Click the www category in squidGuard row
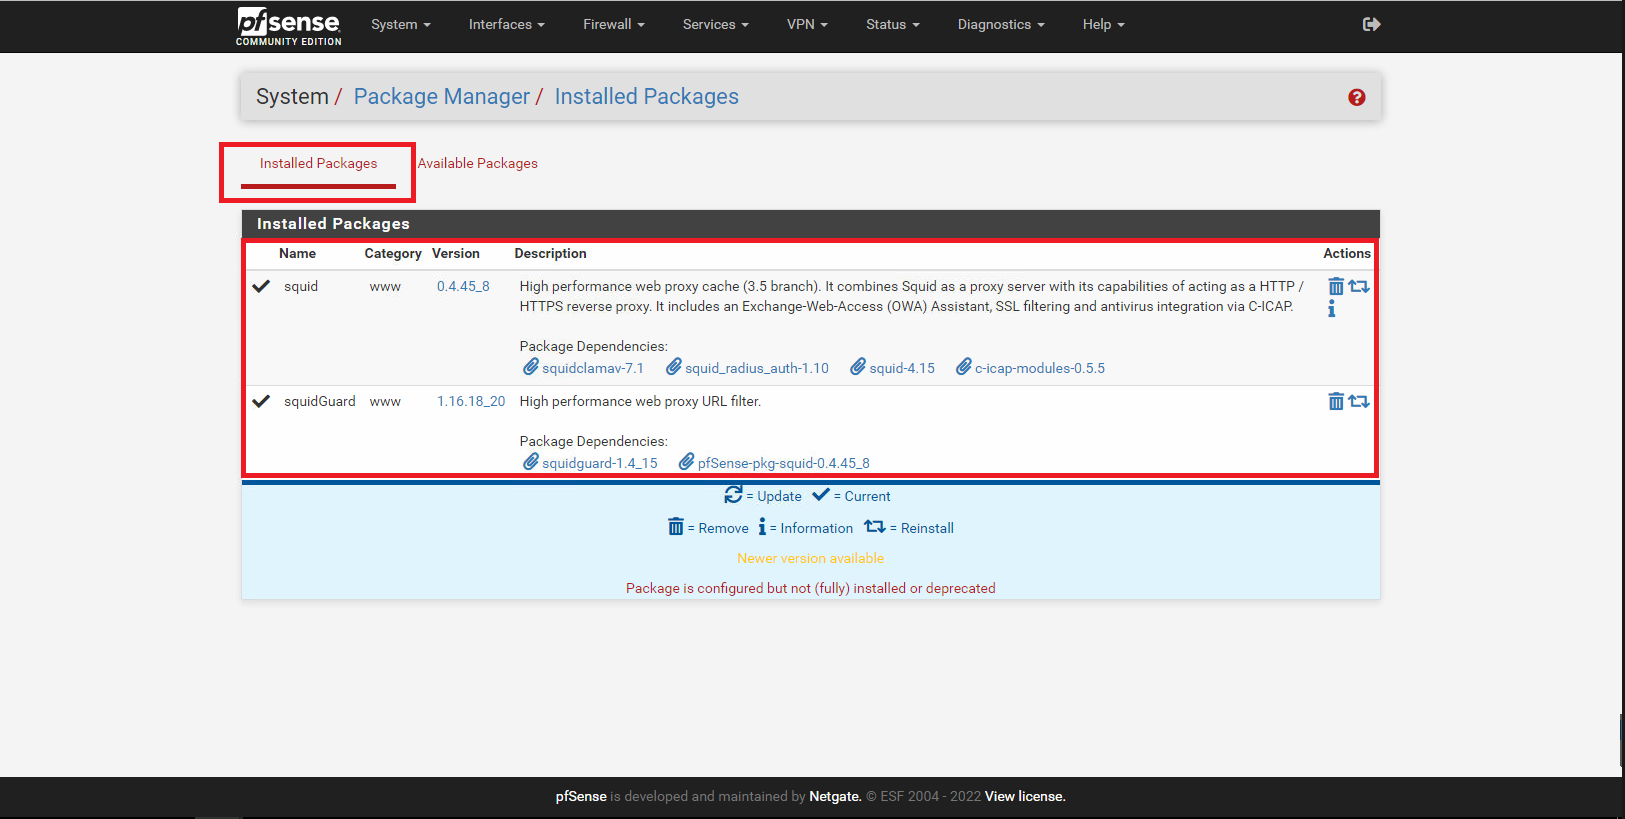This screenshot has width=1625, height=819. click(x=385, y=401)
